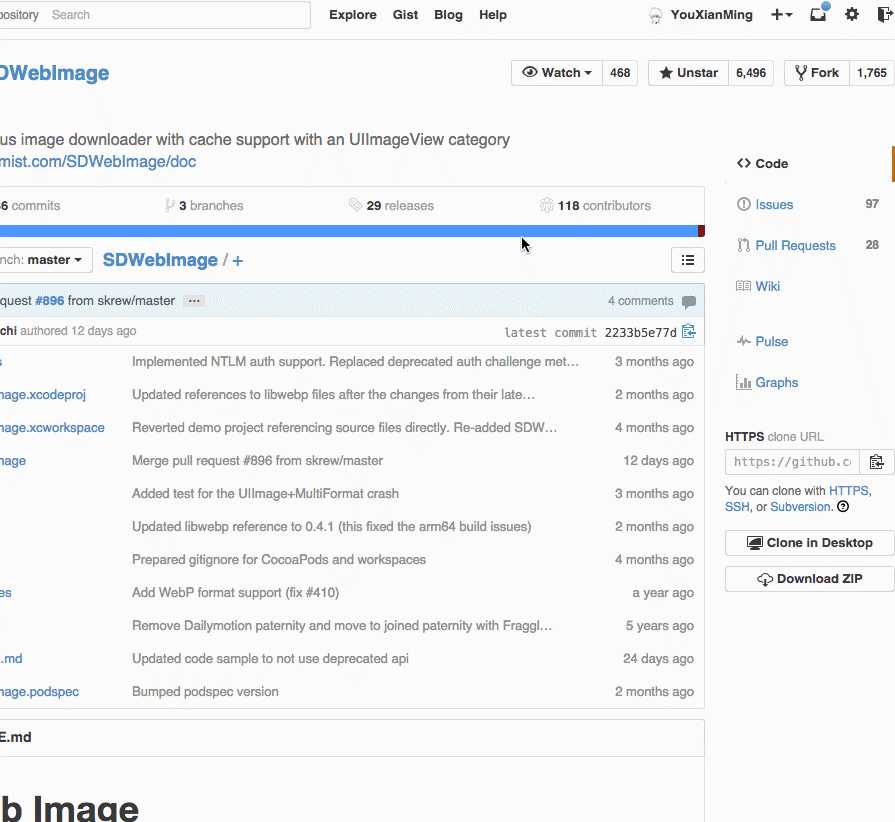Open clone help question mark icon
Viewport: 895px width, 822px height.
(x=843, y=506)
